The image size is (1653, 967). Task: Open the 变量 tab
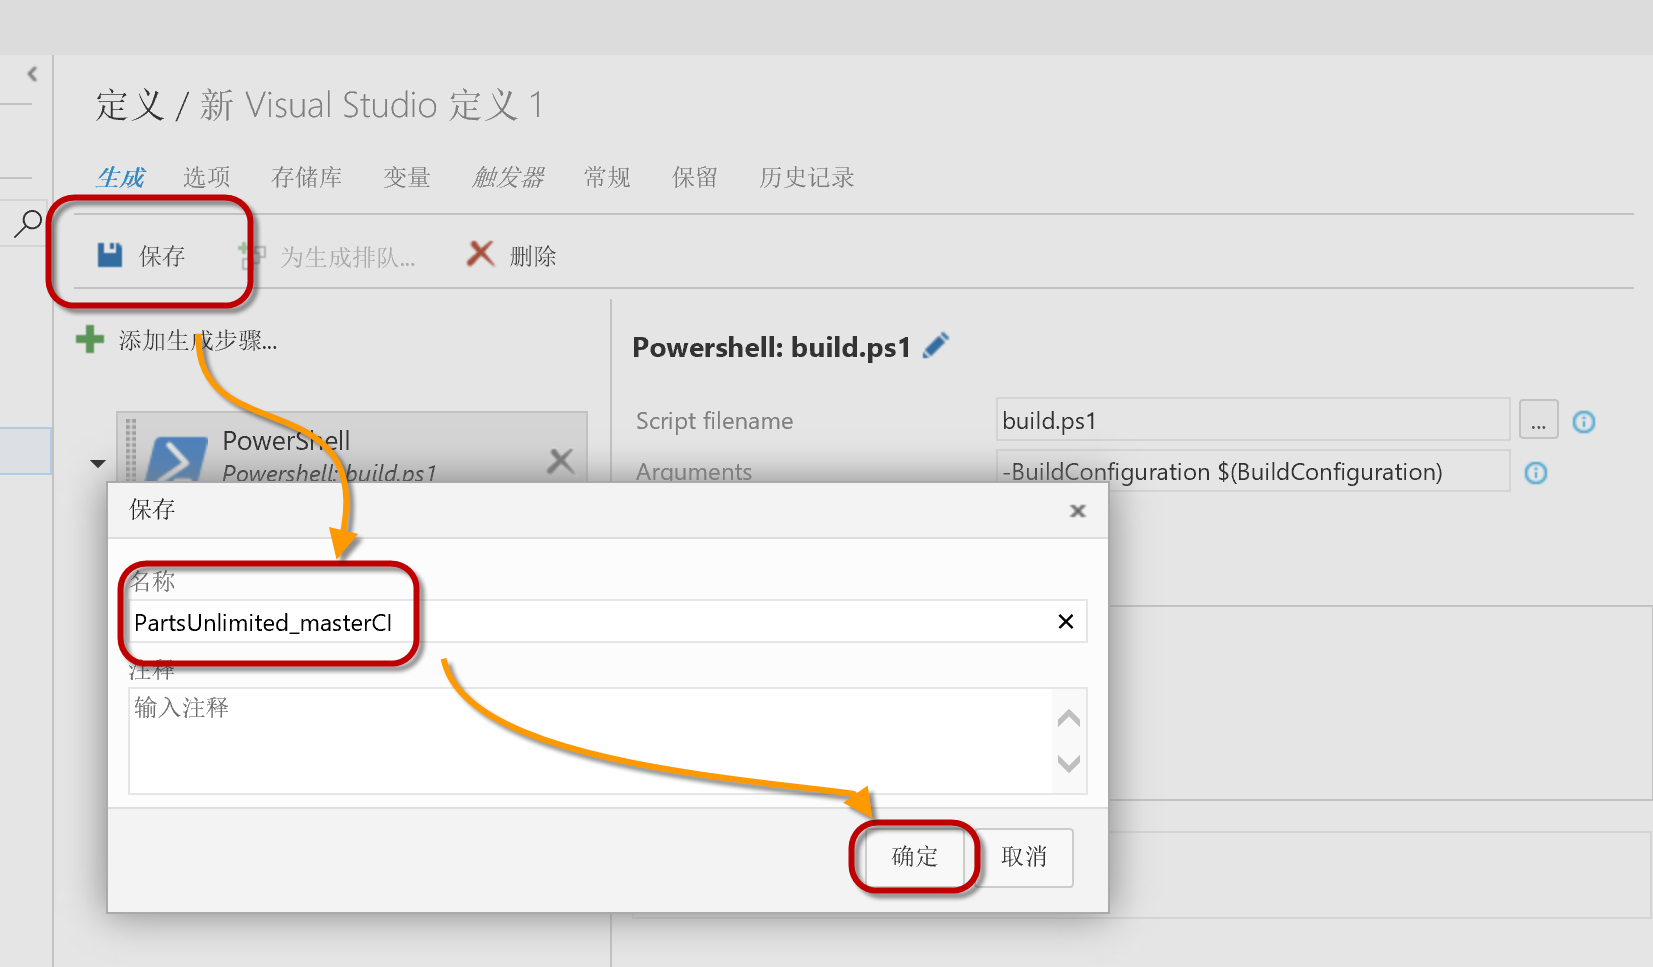(x=407, y=178)
